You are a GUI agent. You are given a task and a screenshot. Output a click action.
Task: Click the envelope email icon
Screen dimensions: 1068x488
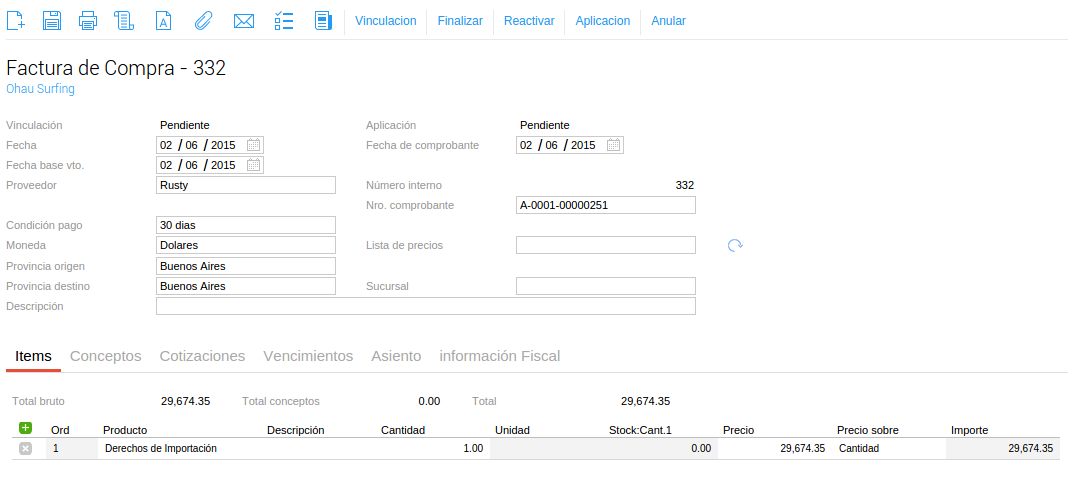[244, 21]
